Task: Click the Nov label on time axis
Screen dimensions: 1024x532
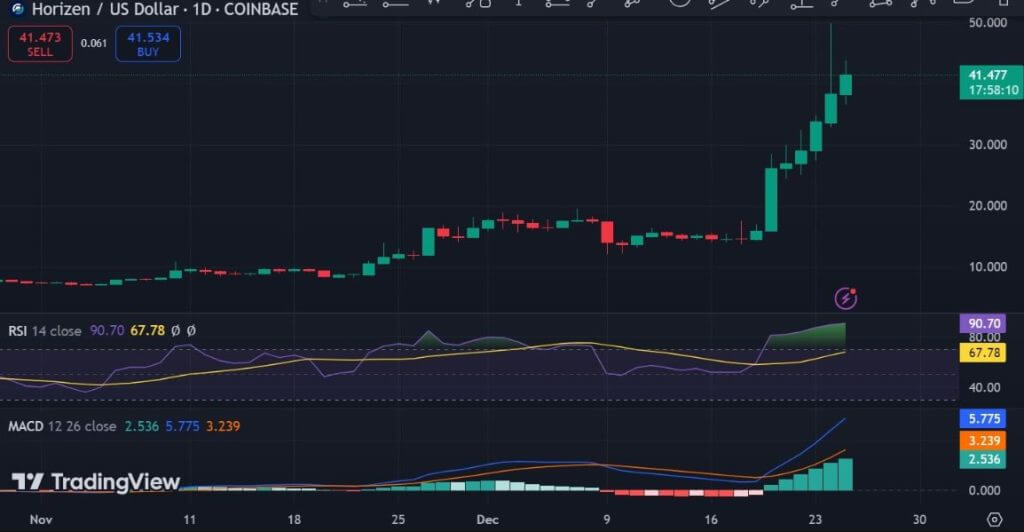Action: 41,520
